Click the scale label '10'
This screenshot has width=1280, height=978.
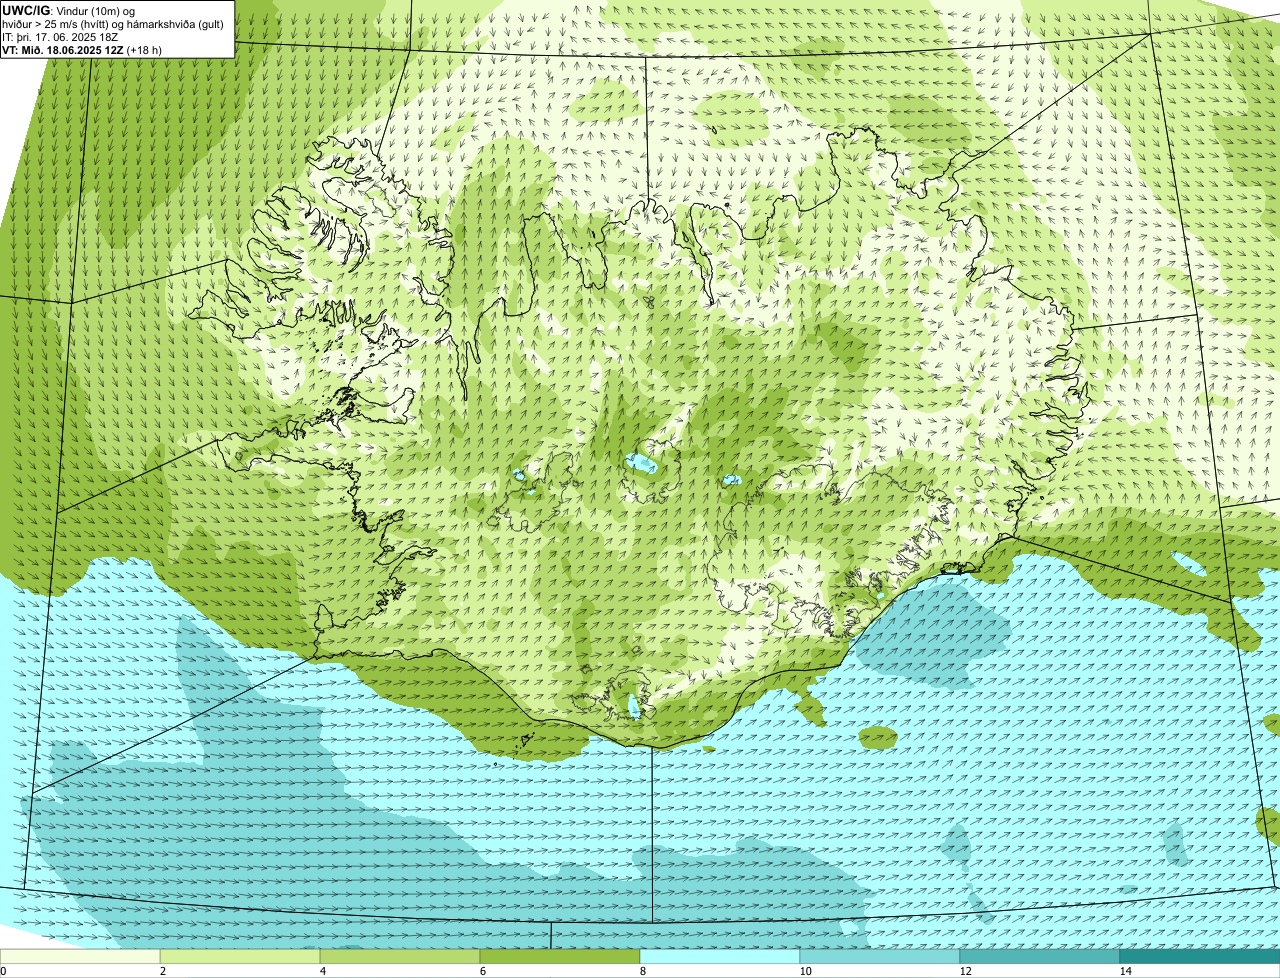click(x=805, y=971)
